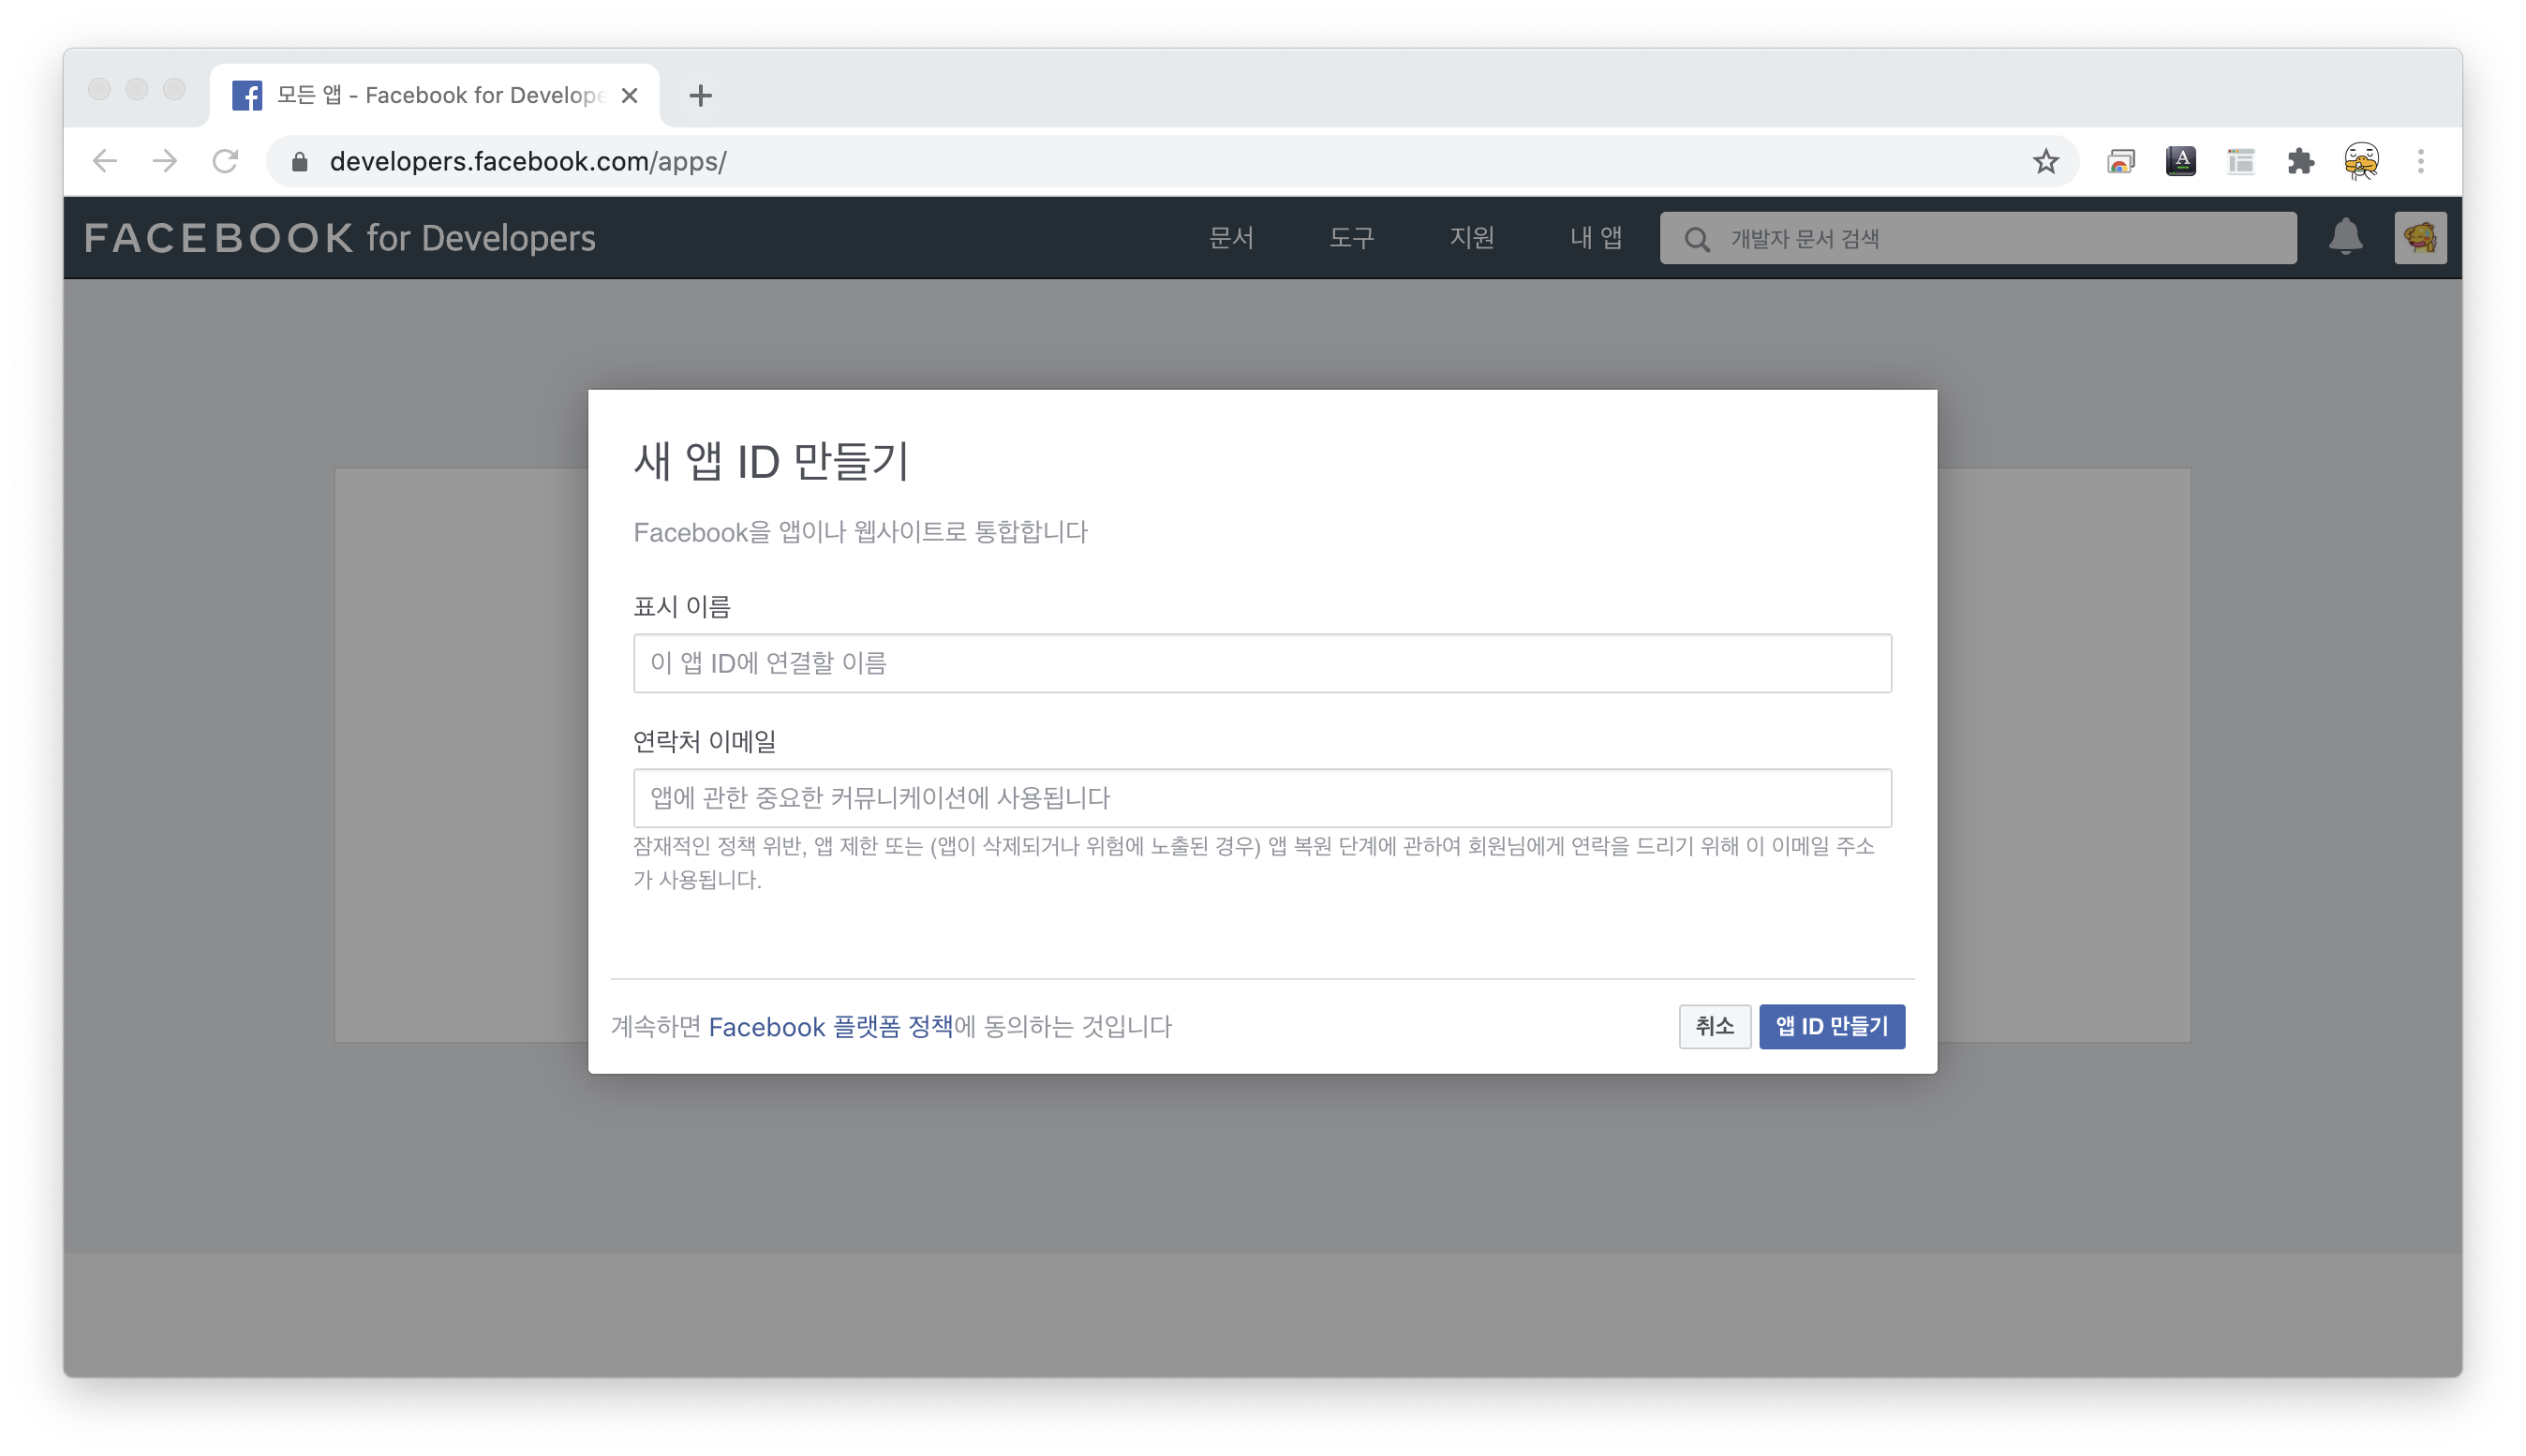Bookmark page with the star icon

(x=2045, y=161)
